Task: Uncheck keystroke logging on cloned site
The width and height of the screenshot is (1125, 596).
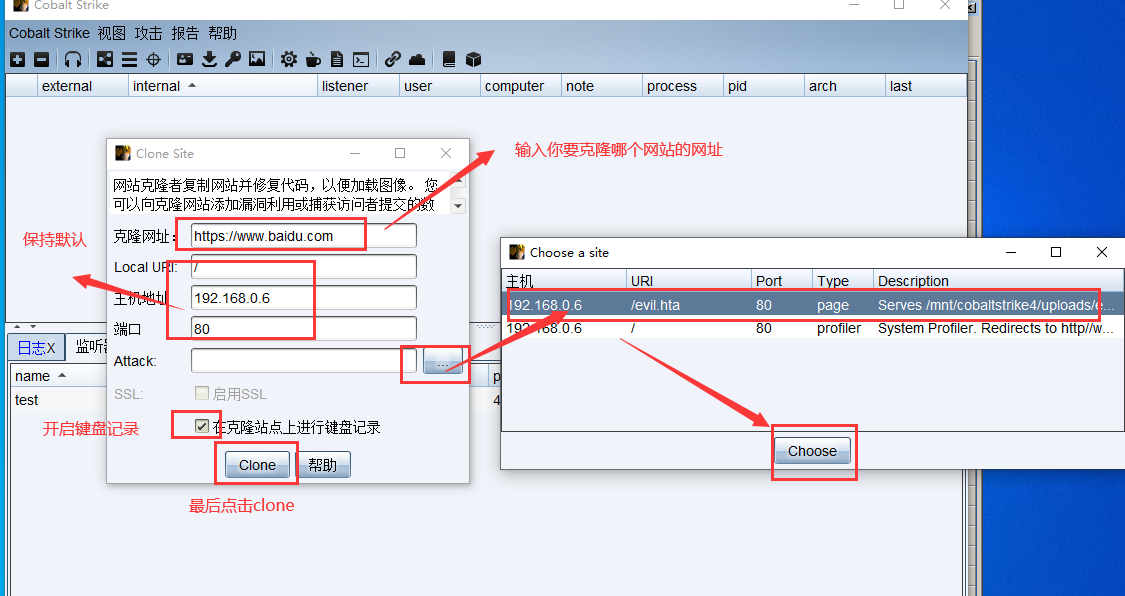Action: click(202, 427)
